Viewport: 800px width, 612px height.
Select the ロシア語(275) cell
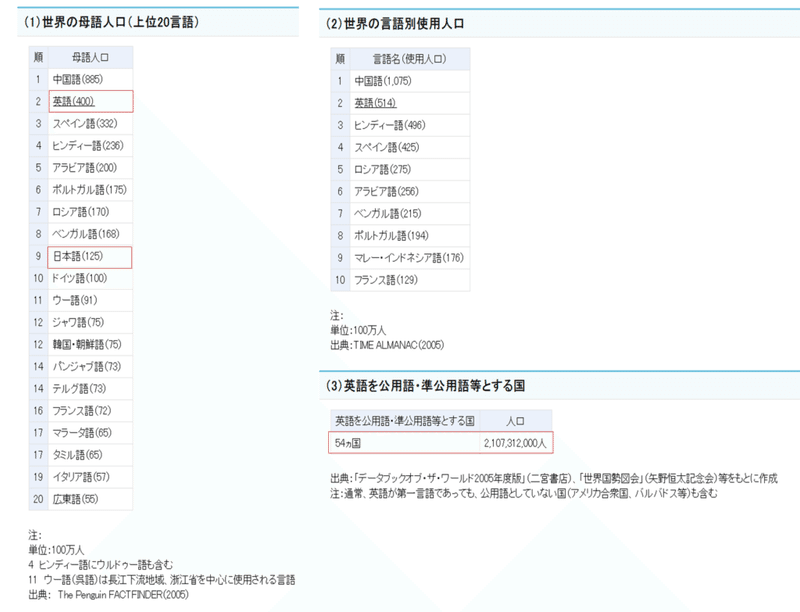(x=410, y=169)
